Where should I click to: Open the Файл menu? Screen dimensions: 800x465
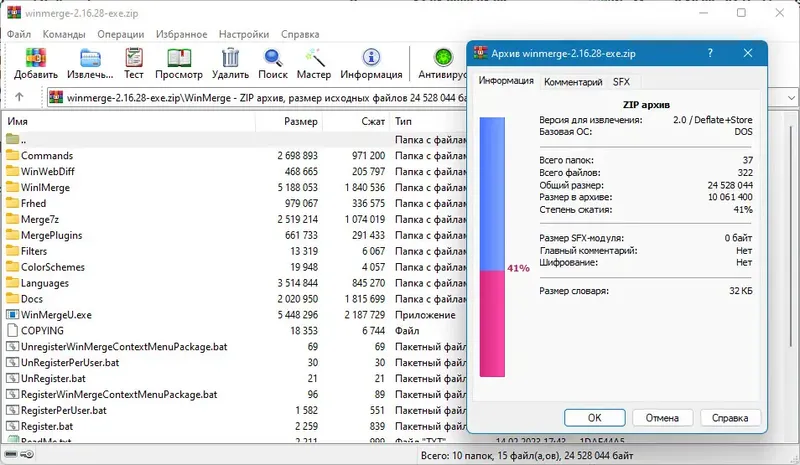click(19, 34)
